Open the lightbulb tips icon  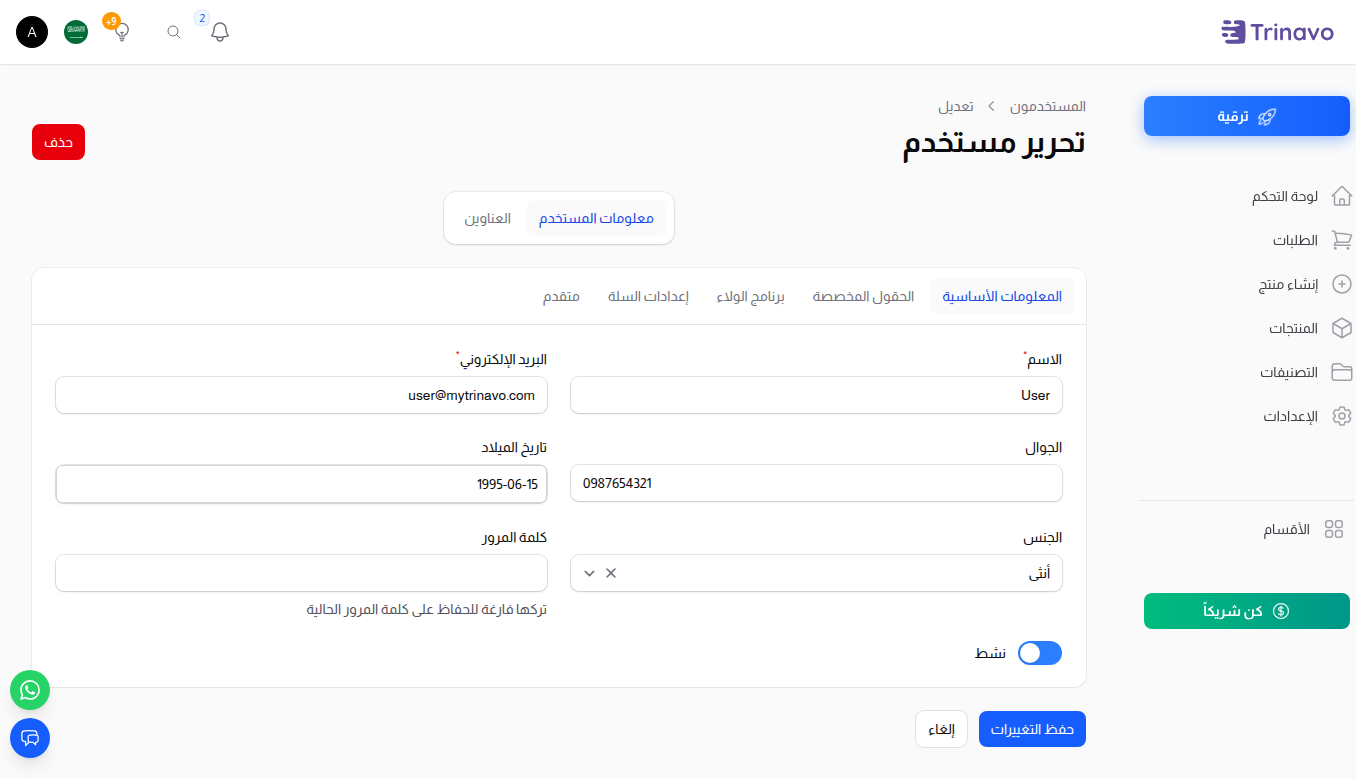tap(122, 32)
